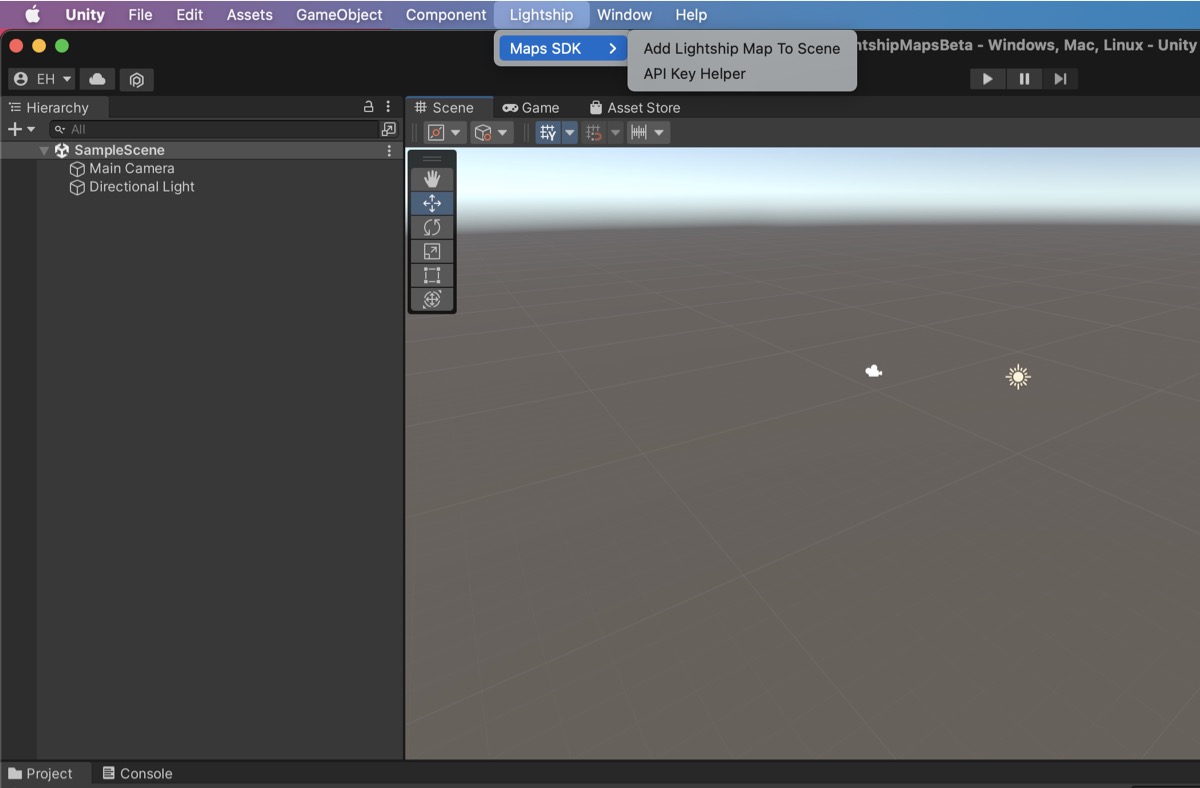Click the Directional Light sun gizmo
This screenshot has height=788, width=1200.
1018,377
